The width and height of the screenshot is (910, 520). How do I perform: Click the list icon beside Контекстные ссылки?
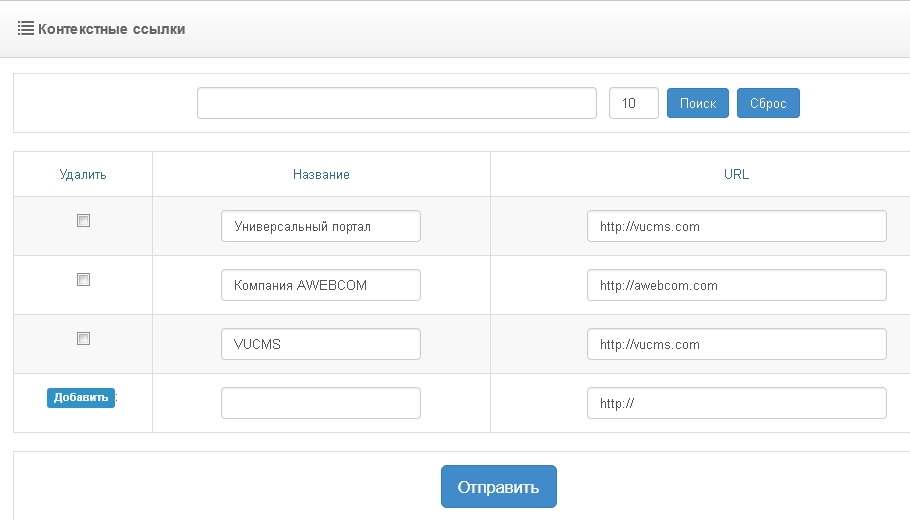pyautogui.click(x=26, y=29)
